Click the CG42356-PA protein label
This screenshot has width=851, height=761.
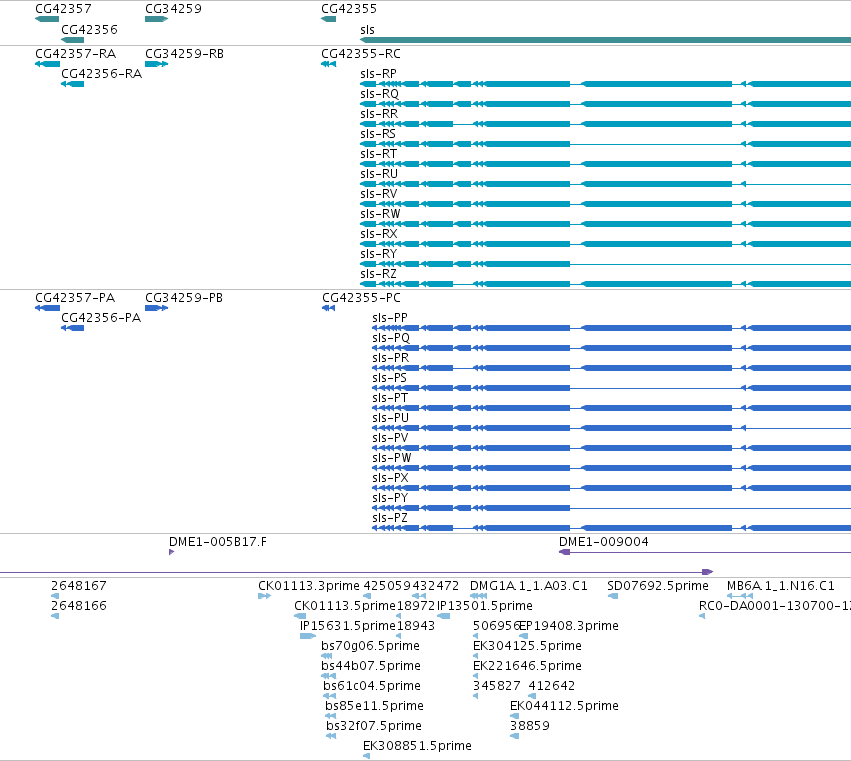[101, 318]
